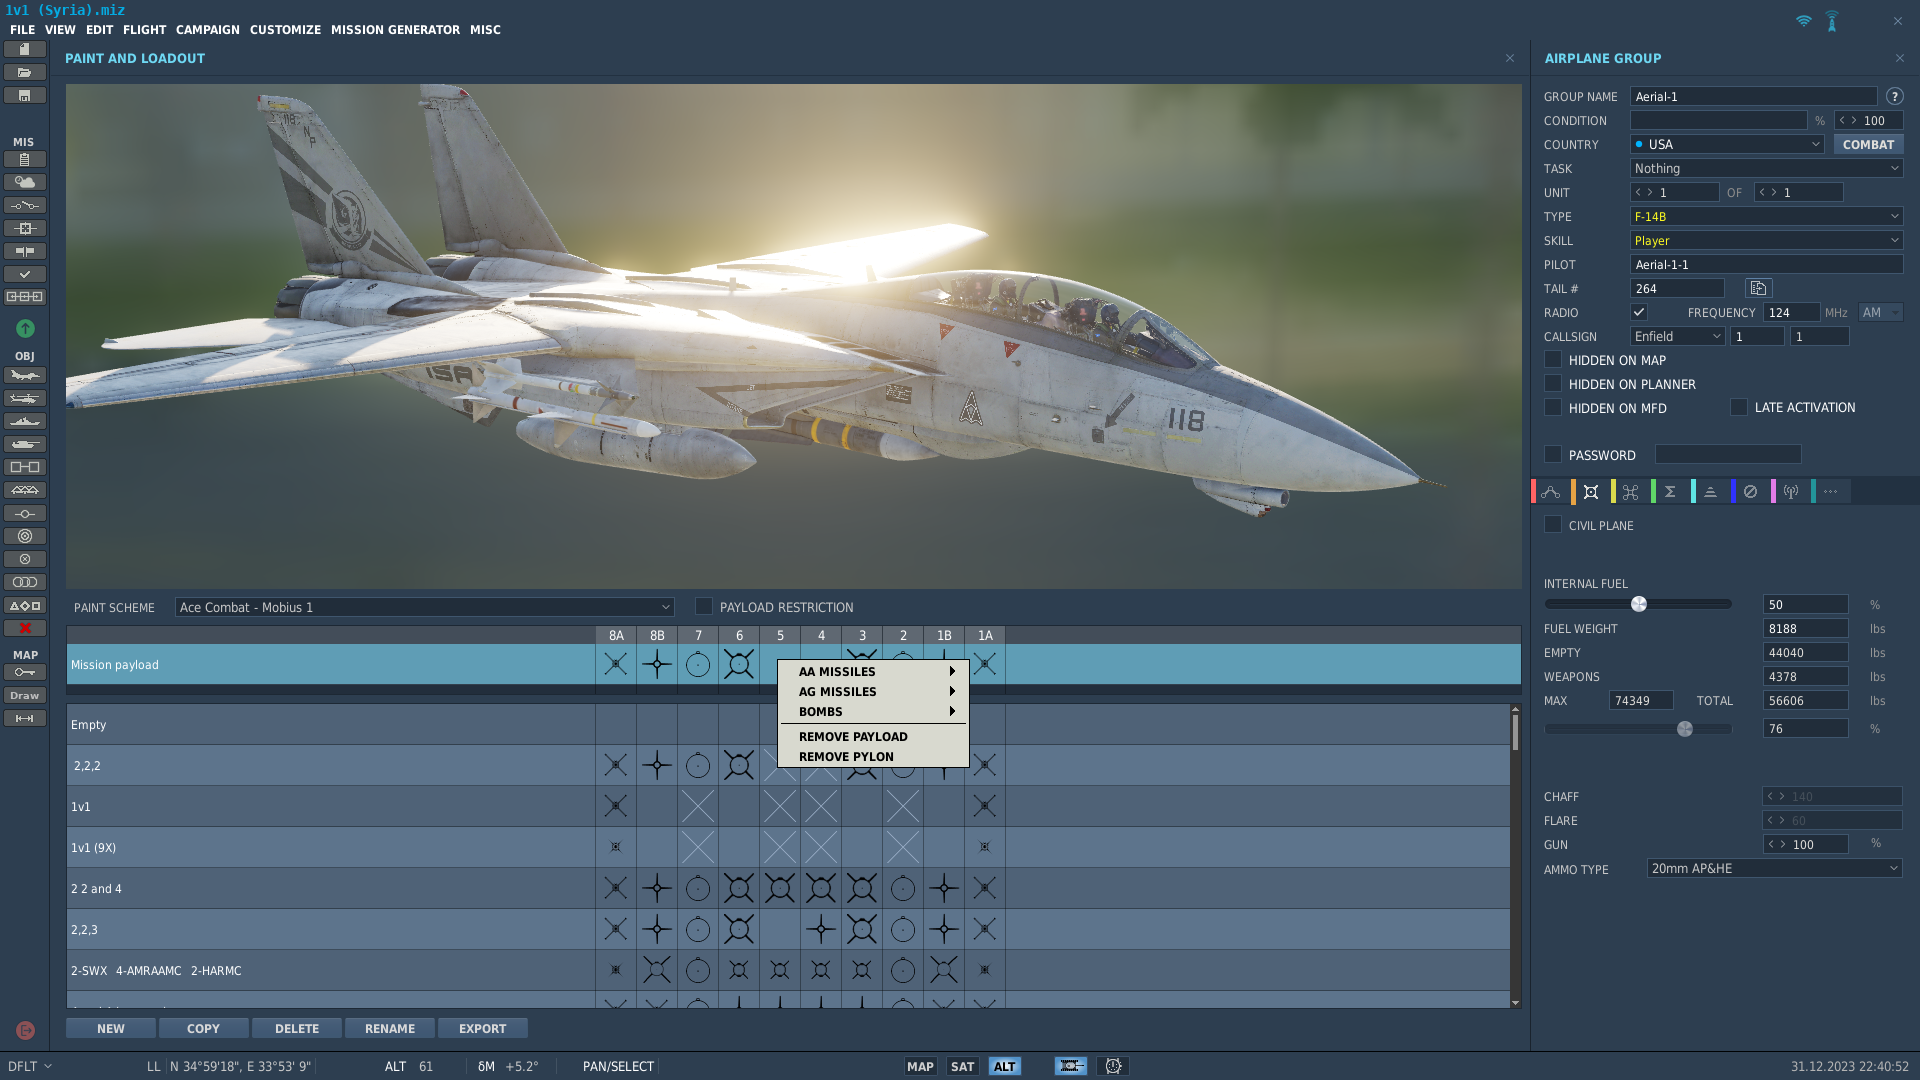Image resolution: width=1920 pixels, height=1080 pixels.
Task: Open the weather settings cloud icon
Action: (x=25, y=182)
